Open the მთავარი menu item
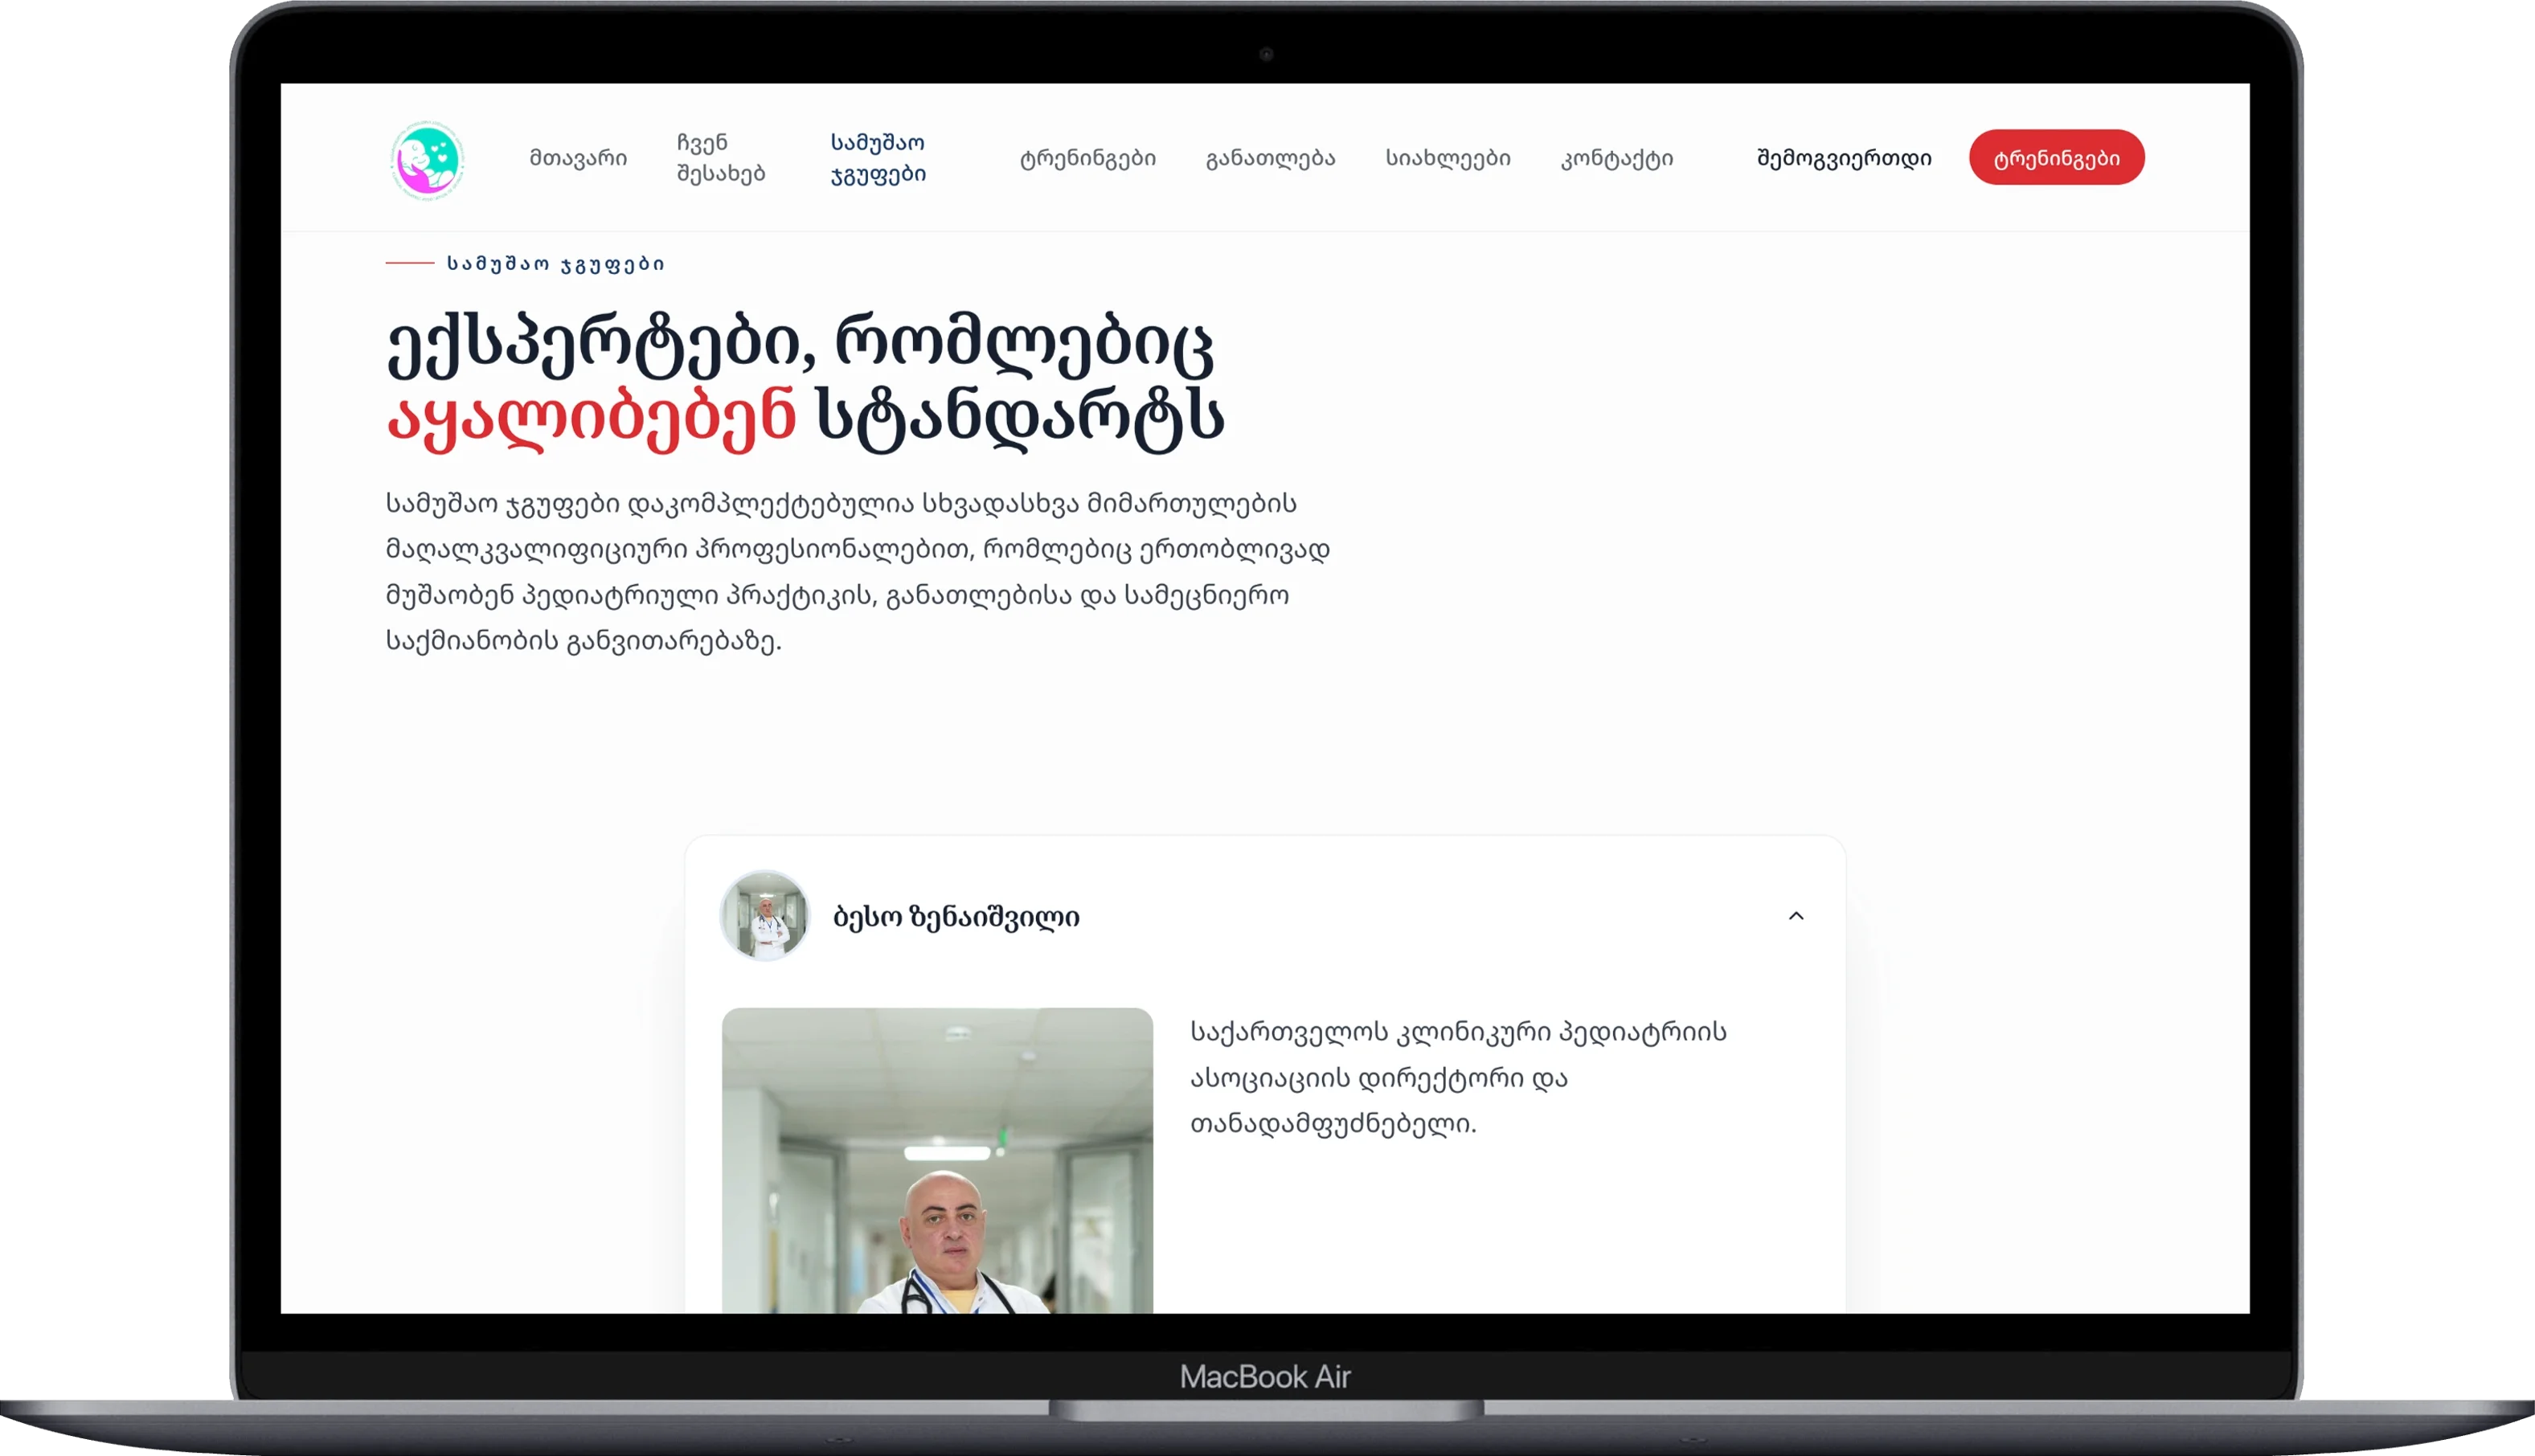 pyautogui.click(x=578, y=158)
